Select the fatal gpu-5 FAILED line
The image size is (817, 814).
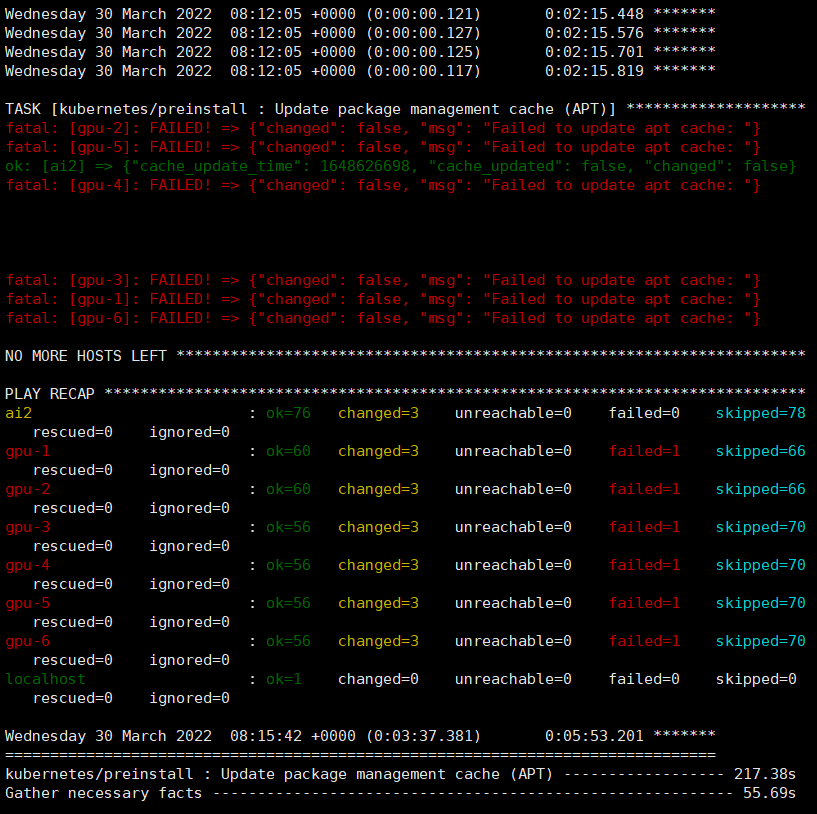coord(383,147)
